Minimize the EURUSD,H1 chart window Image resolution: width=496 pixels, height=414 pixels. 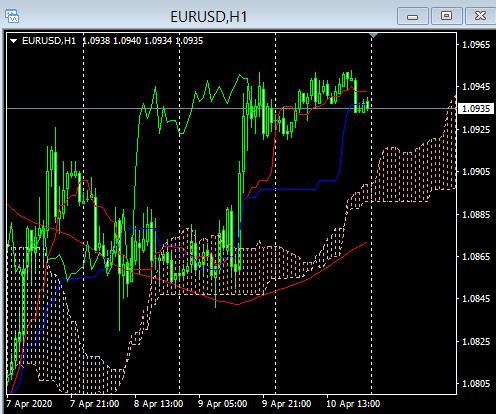(413, 16)
